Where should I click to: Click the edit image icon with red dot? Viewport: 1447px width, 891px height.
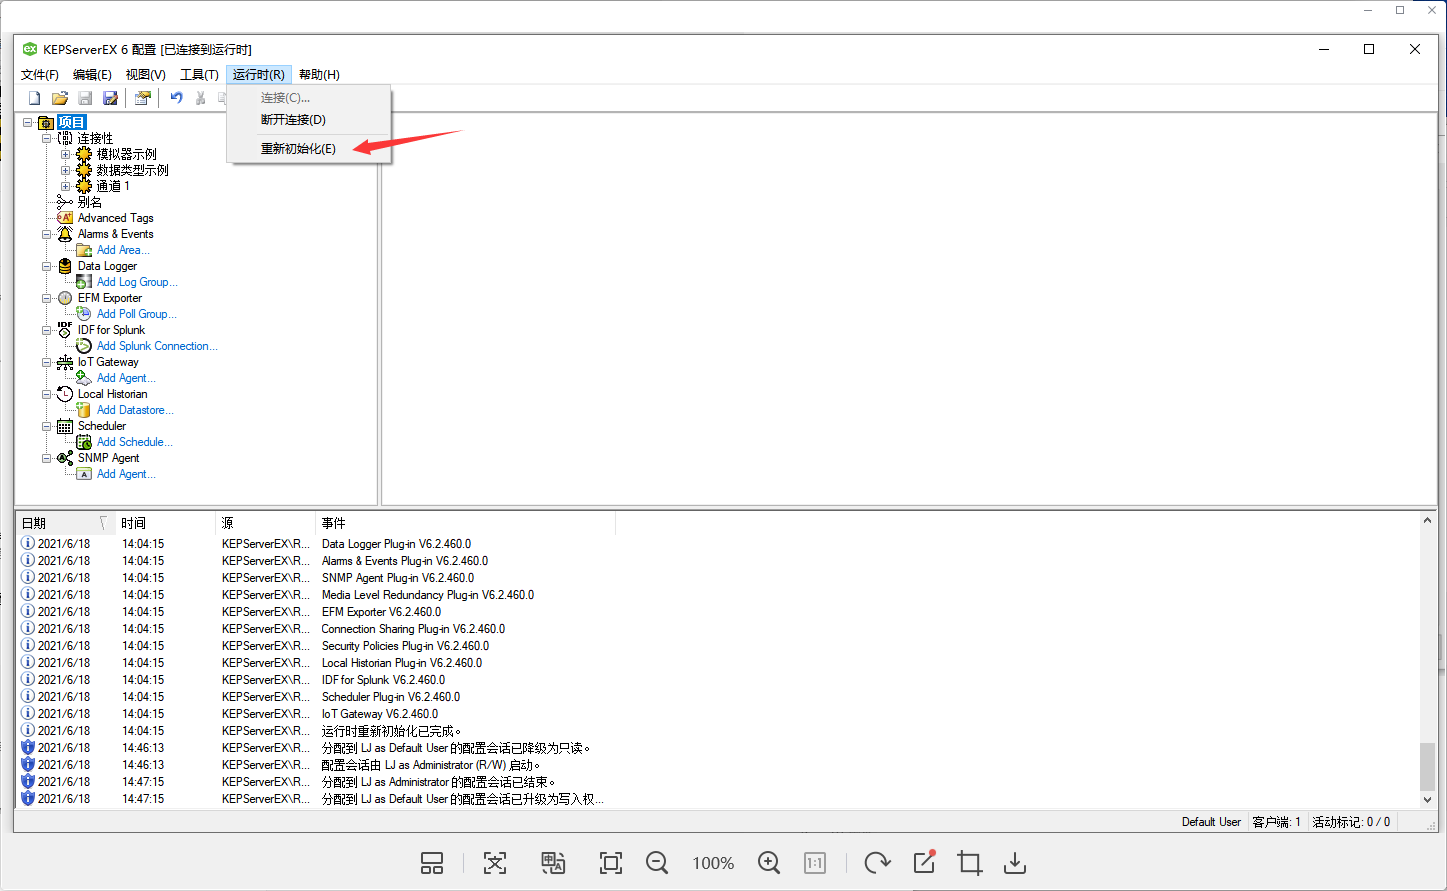click(925, 862)
